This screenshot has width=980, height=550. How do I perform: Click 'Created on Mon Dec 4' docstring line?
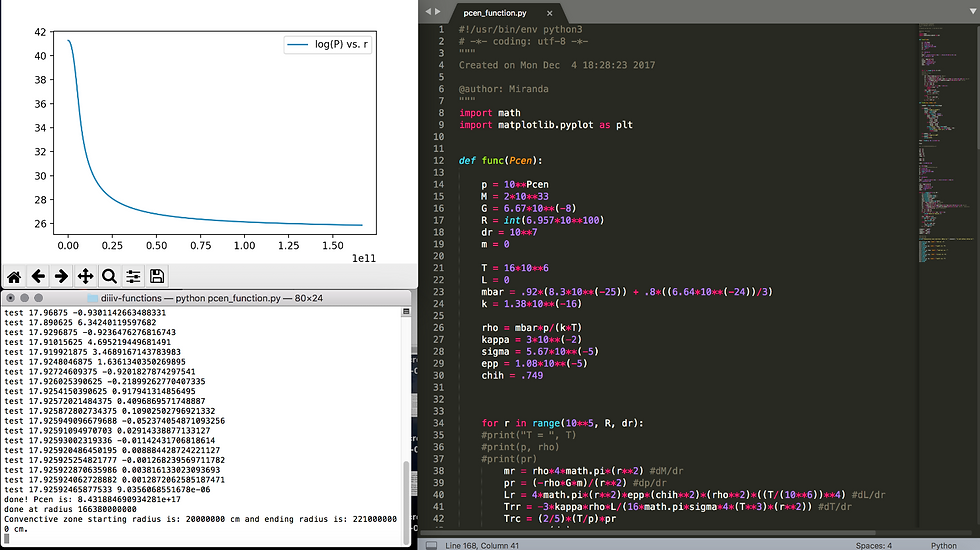[557, 65]
